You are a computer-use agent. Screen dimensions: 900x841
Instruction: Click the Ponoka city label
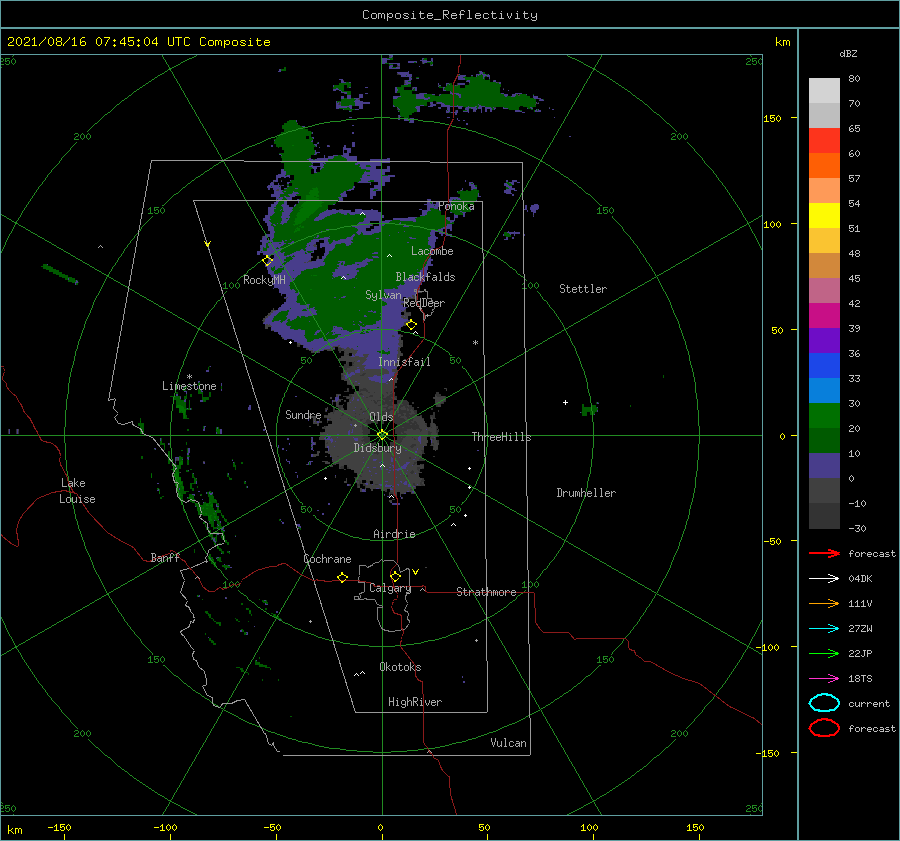(456, 206)
